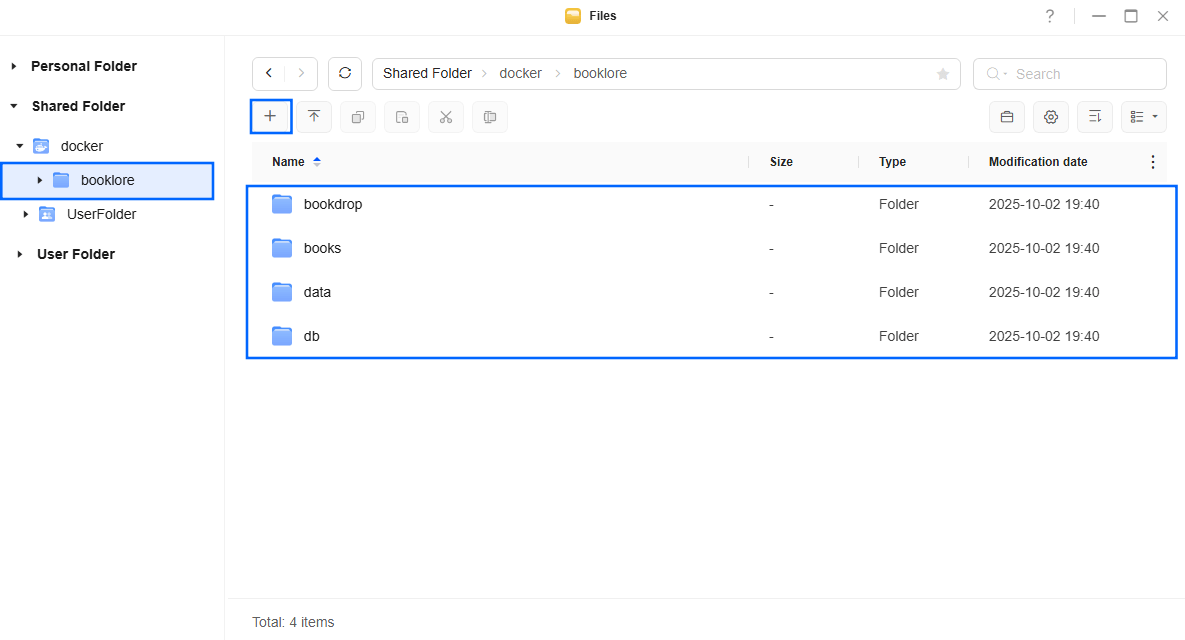Expand the UserFolder tree arrow
The image size is (1185, 640).
[26, 214]
